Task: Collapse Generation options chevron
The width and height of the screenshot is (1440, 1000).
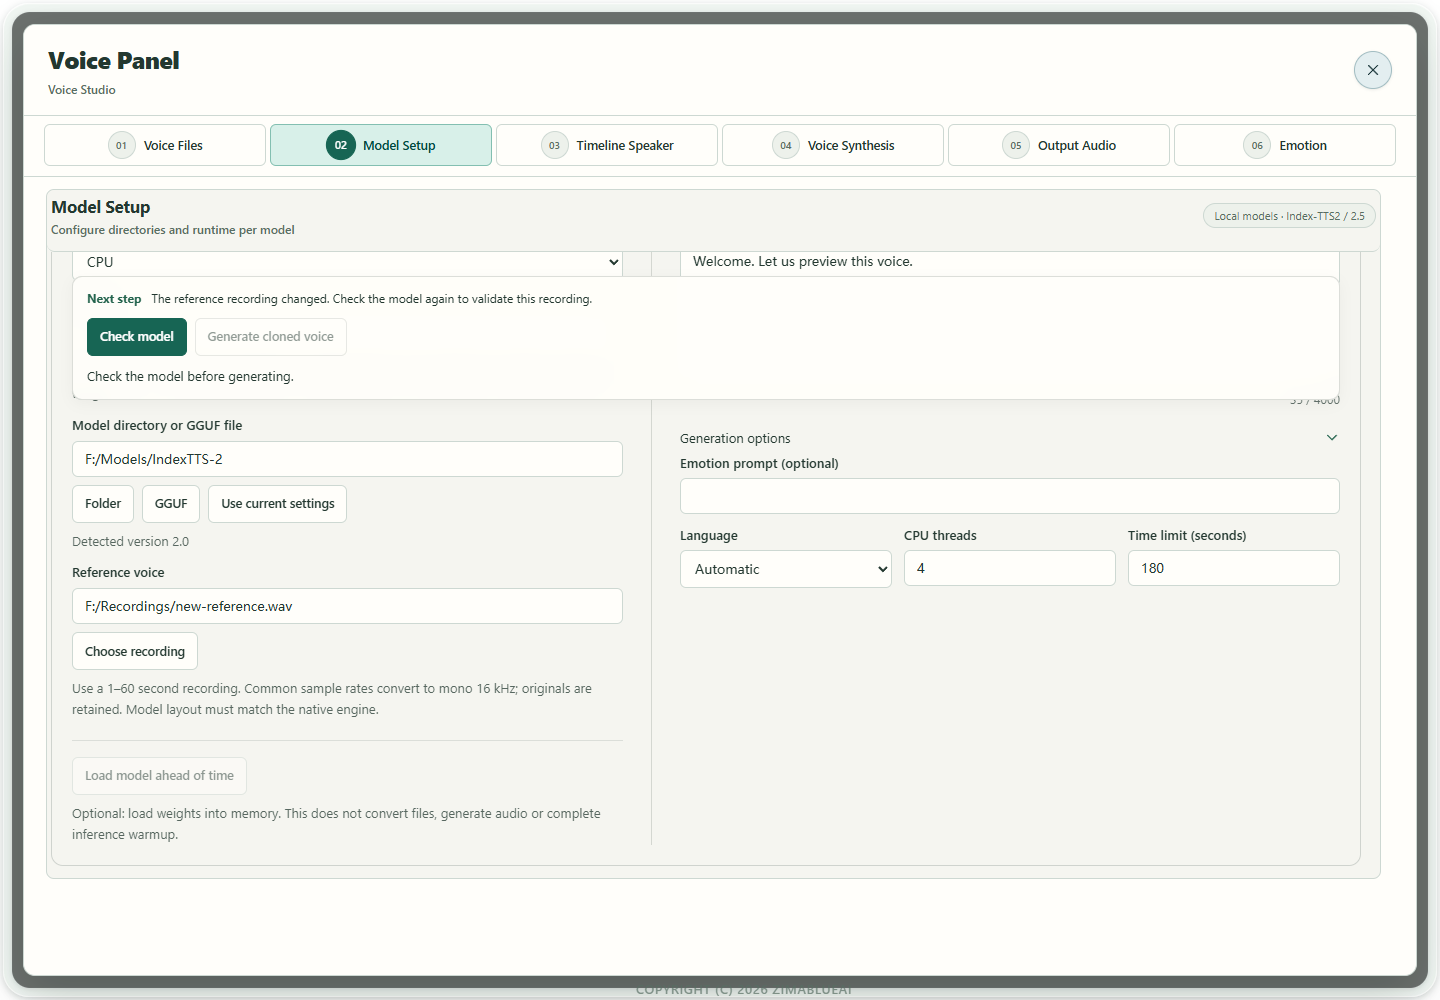Action: [x=1332, y=438]
